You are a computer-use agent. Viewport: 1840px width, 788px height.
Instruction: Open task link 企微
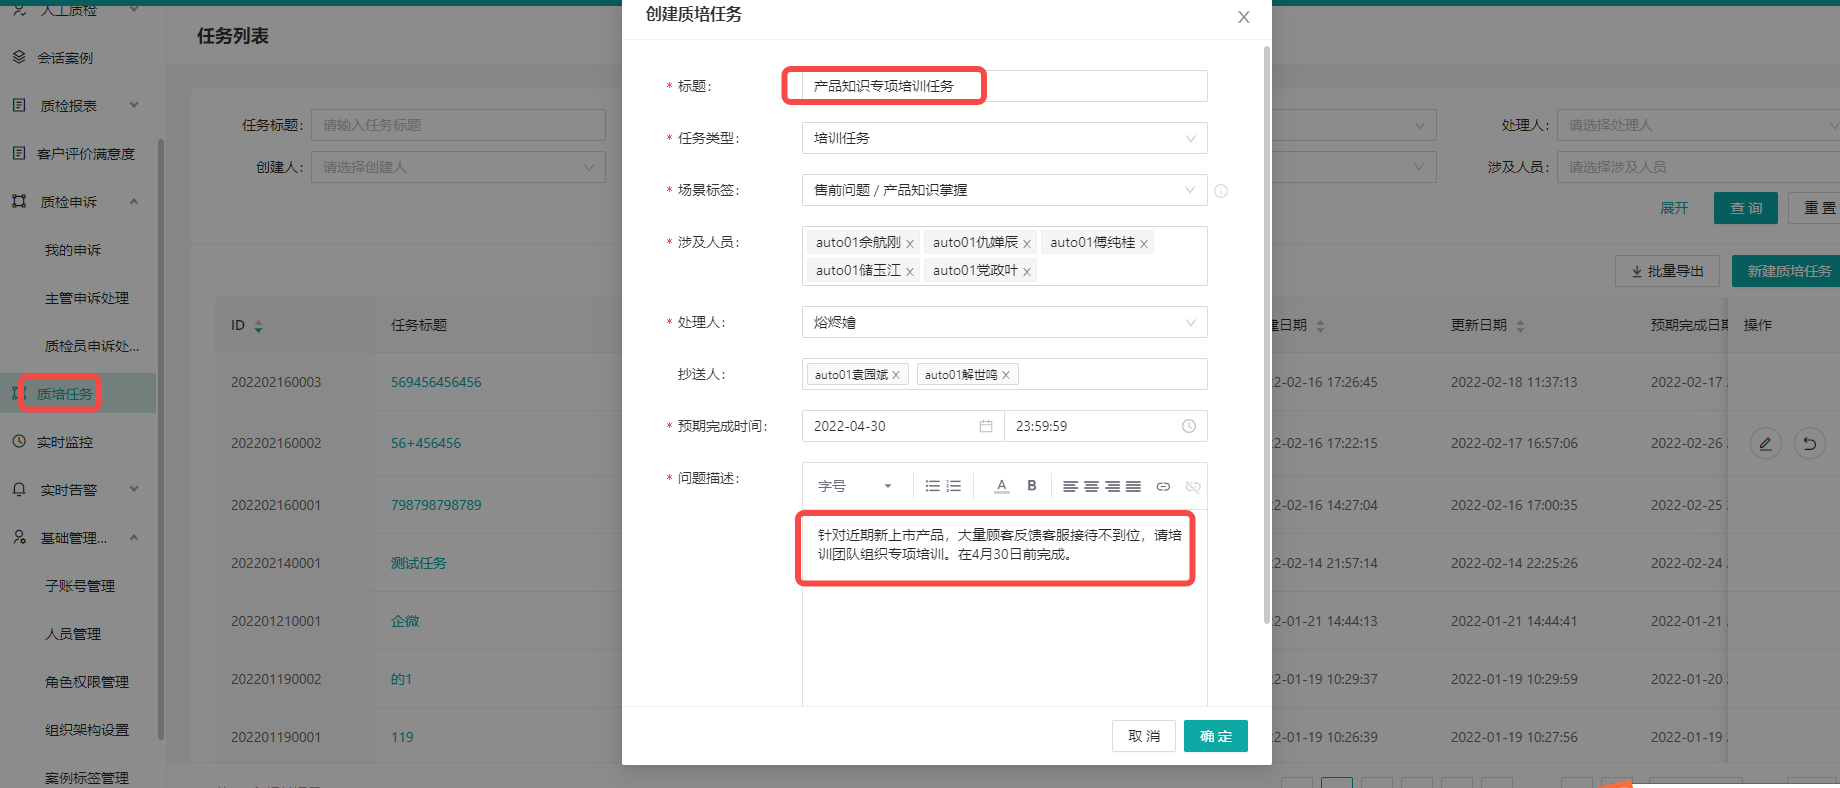pyautogui.click(x=405, y=621)
